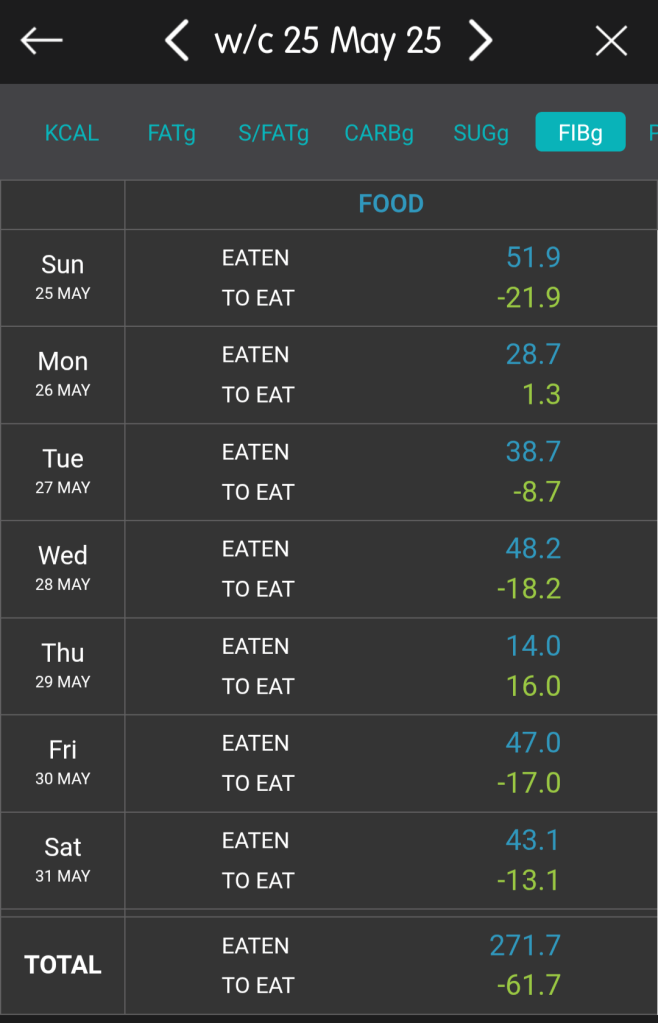This screenshot has height=1023, width=658.
Task: Go to the previous week
Action: (177, 41)
